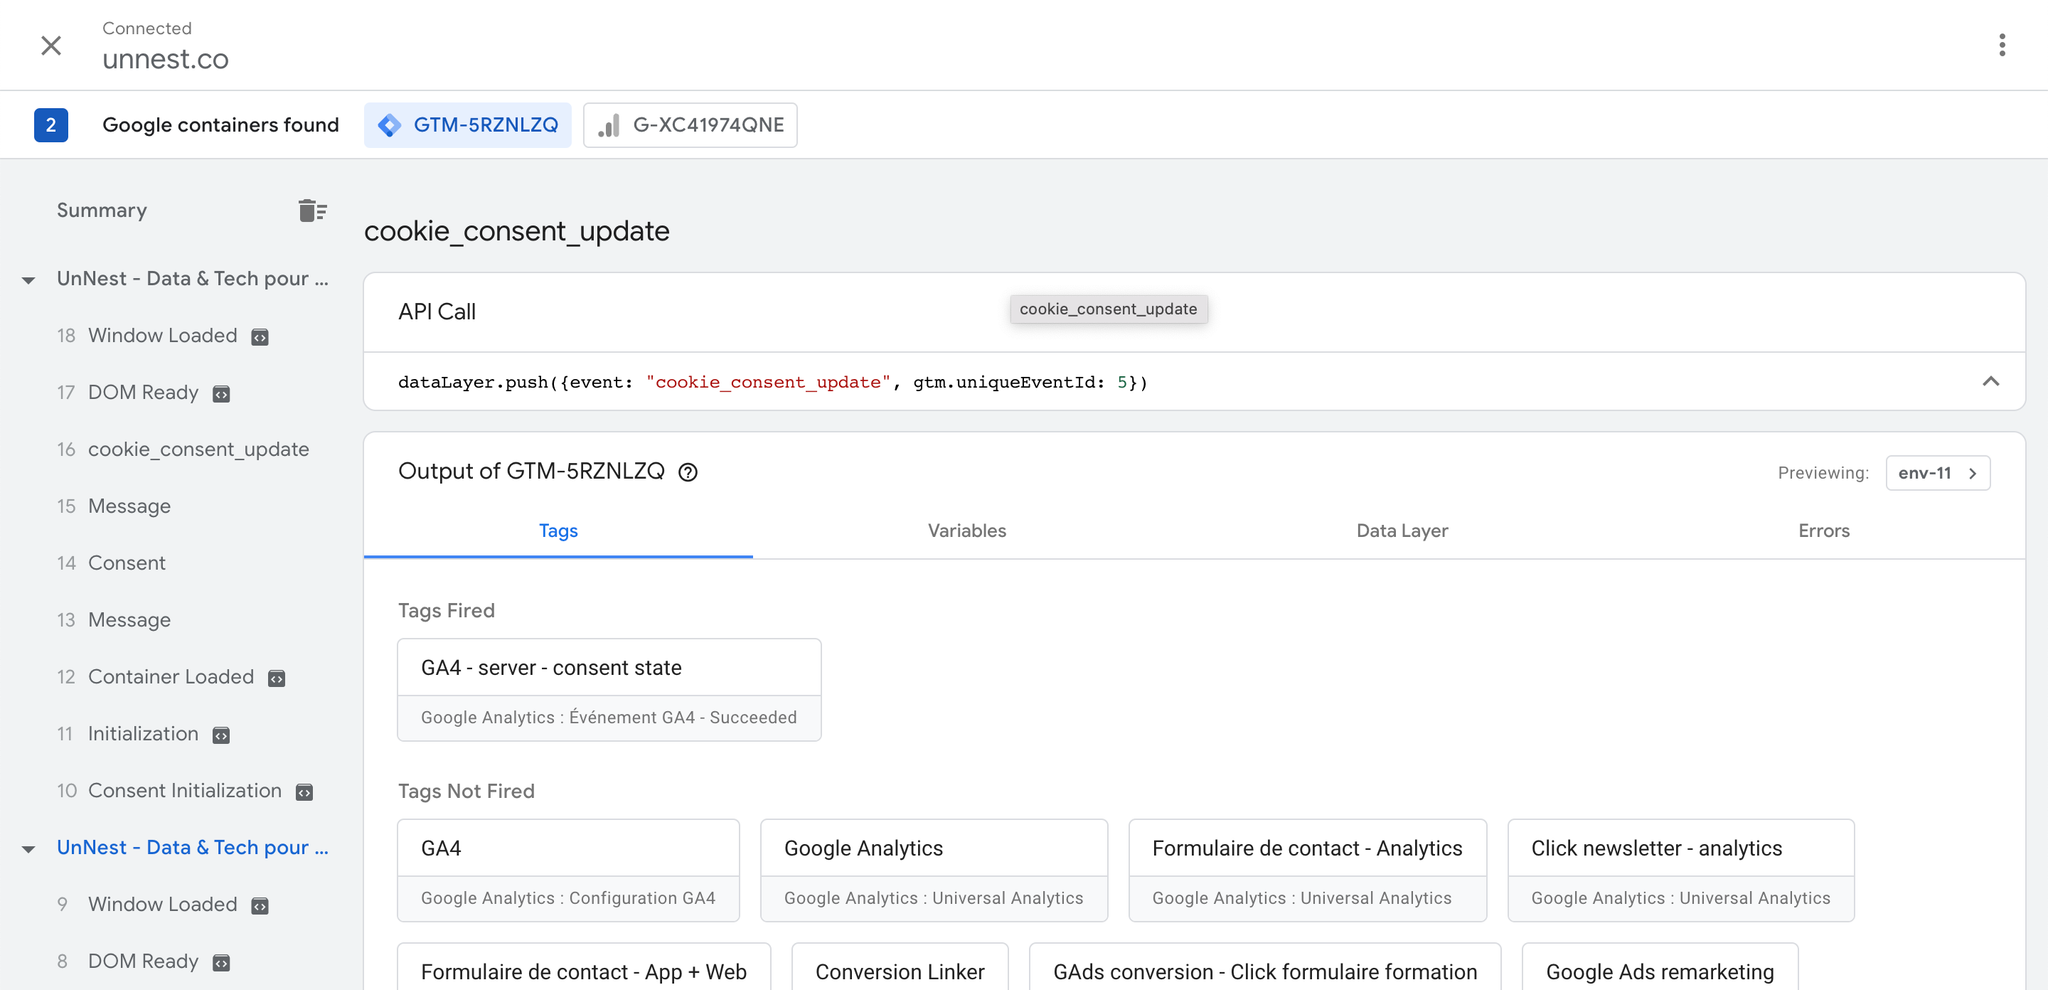The image size is (2048, 990).
Task: Click code icon beside 8 DOM Ready
Action: tap(222, 963)
